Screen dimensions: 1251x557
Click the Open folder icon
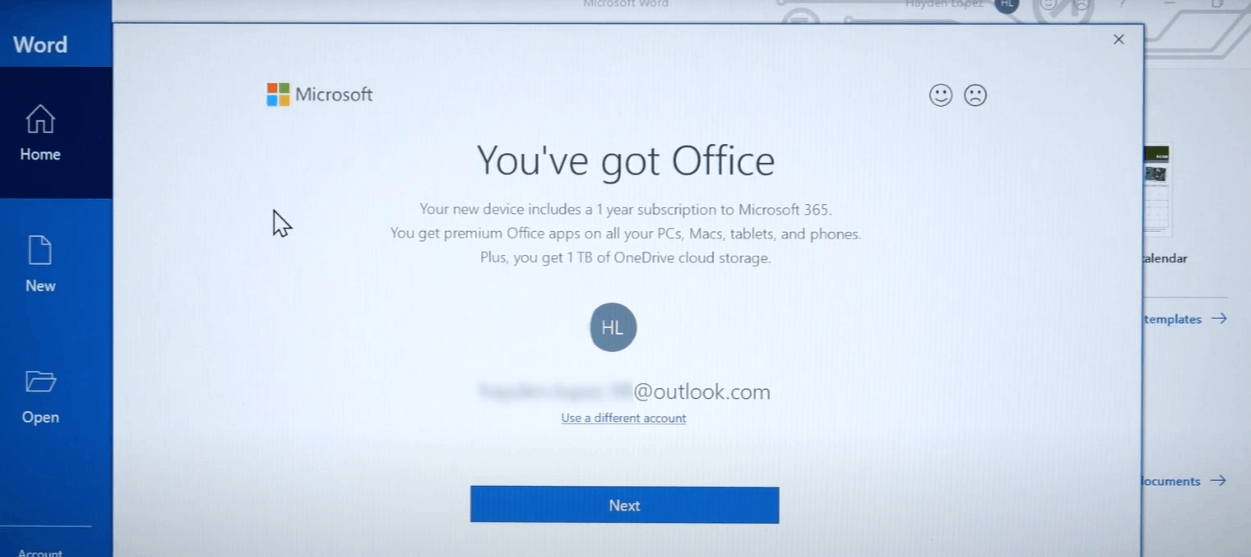[x=41, y=381]
